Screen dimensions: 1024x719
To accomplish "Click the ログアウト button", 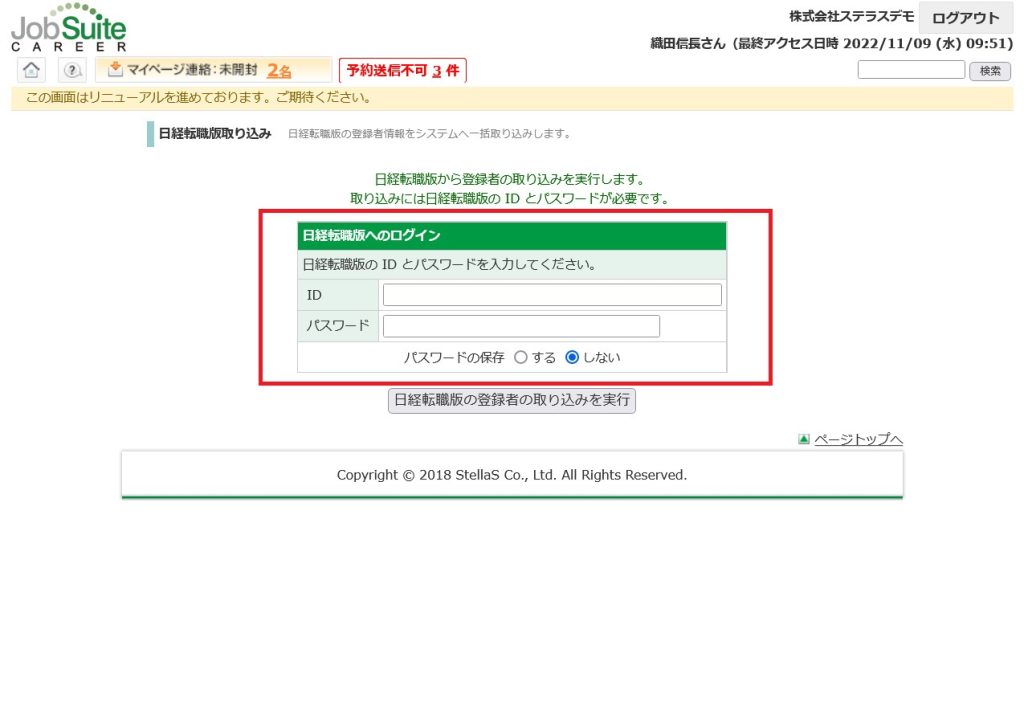I will click(965, 18).
